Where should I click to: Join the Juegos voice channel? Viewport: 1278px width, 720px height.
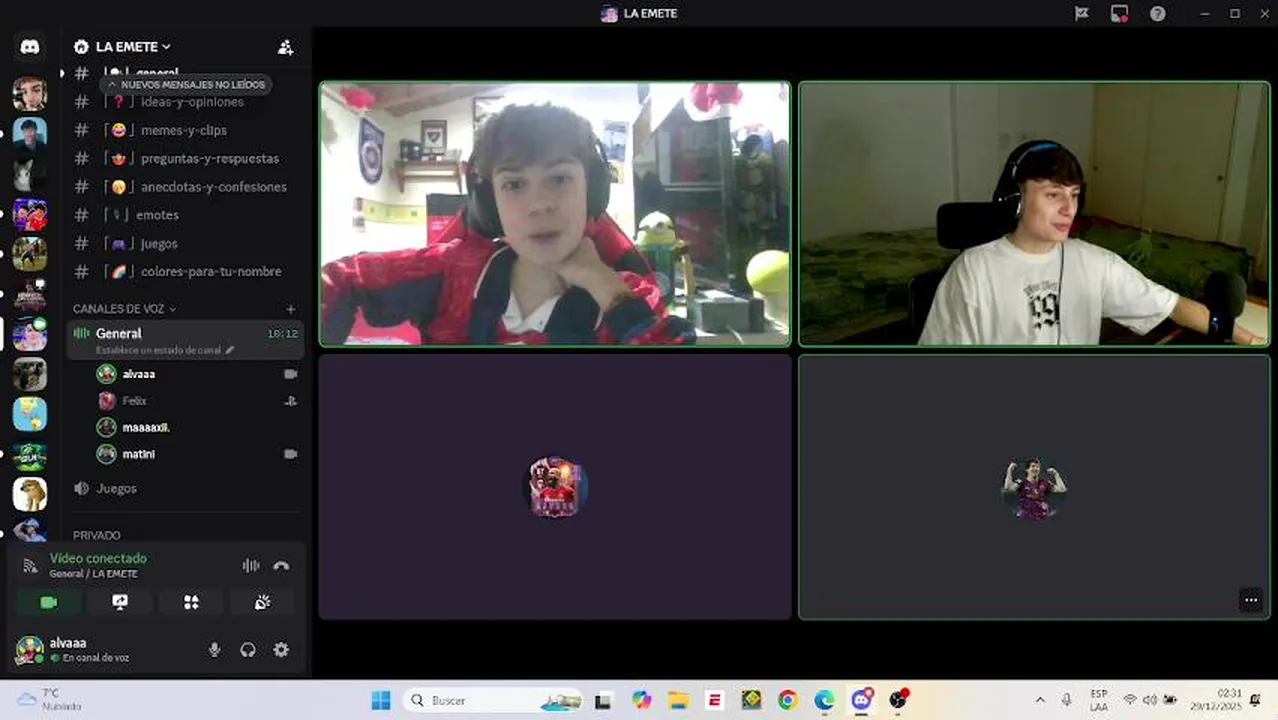click(x=186, y=488)
